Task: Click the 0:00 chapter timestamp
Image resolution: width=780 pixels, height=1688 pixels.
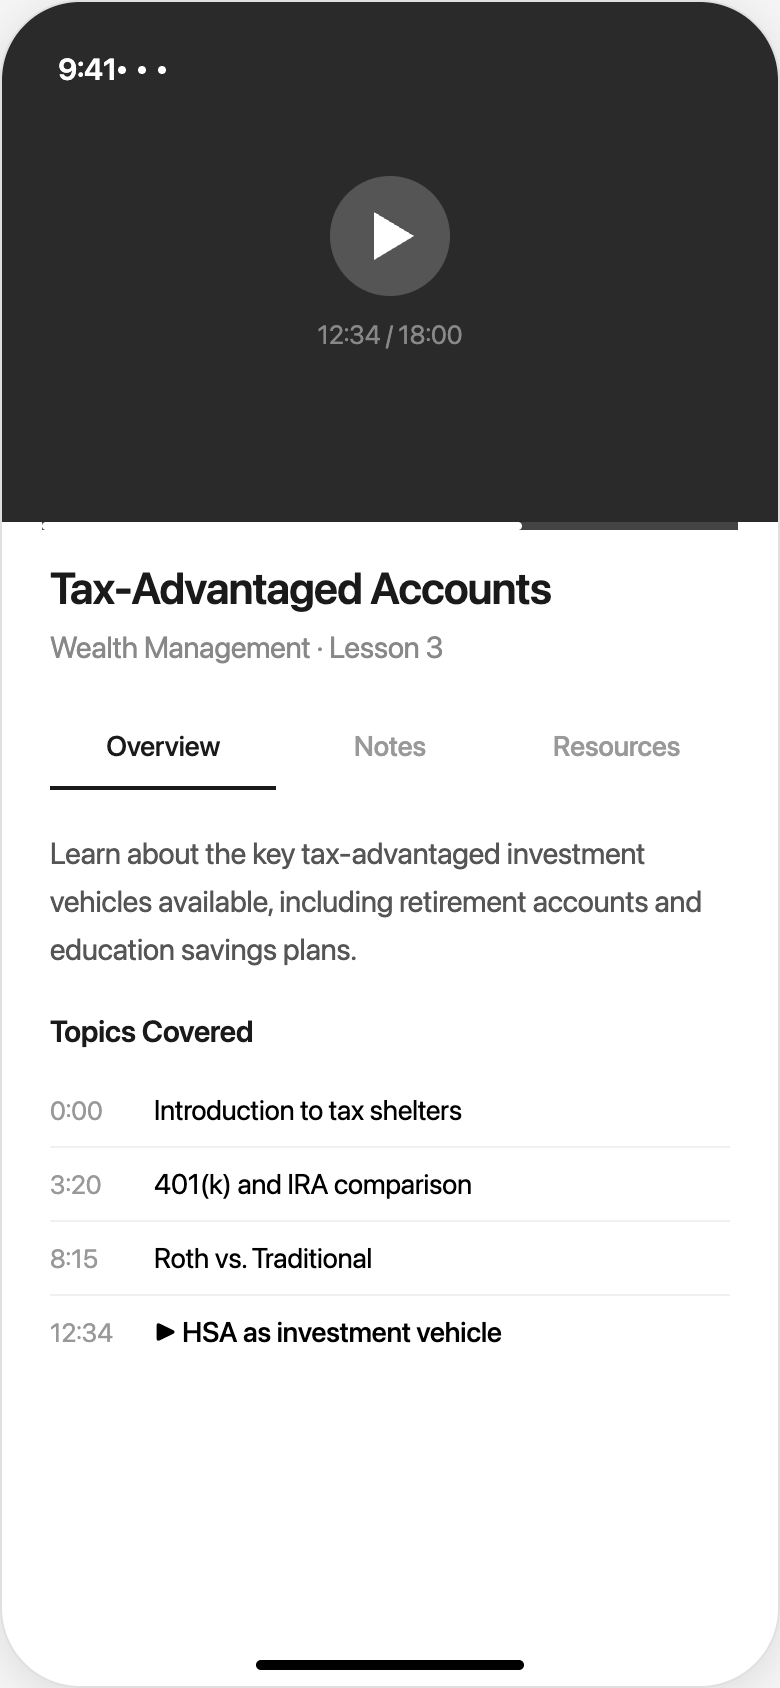Action: coord(76,1111)
